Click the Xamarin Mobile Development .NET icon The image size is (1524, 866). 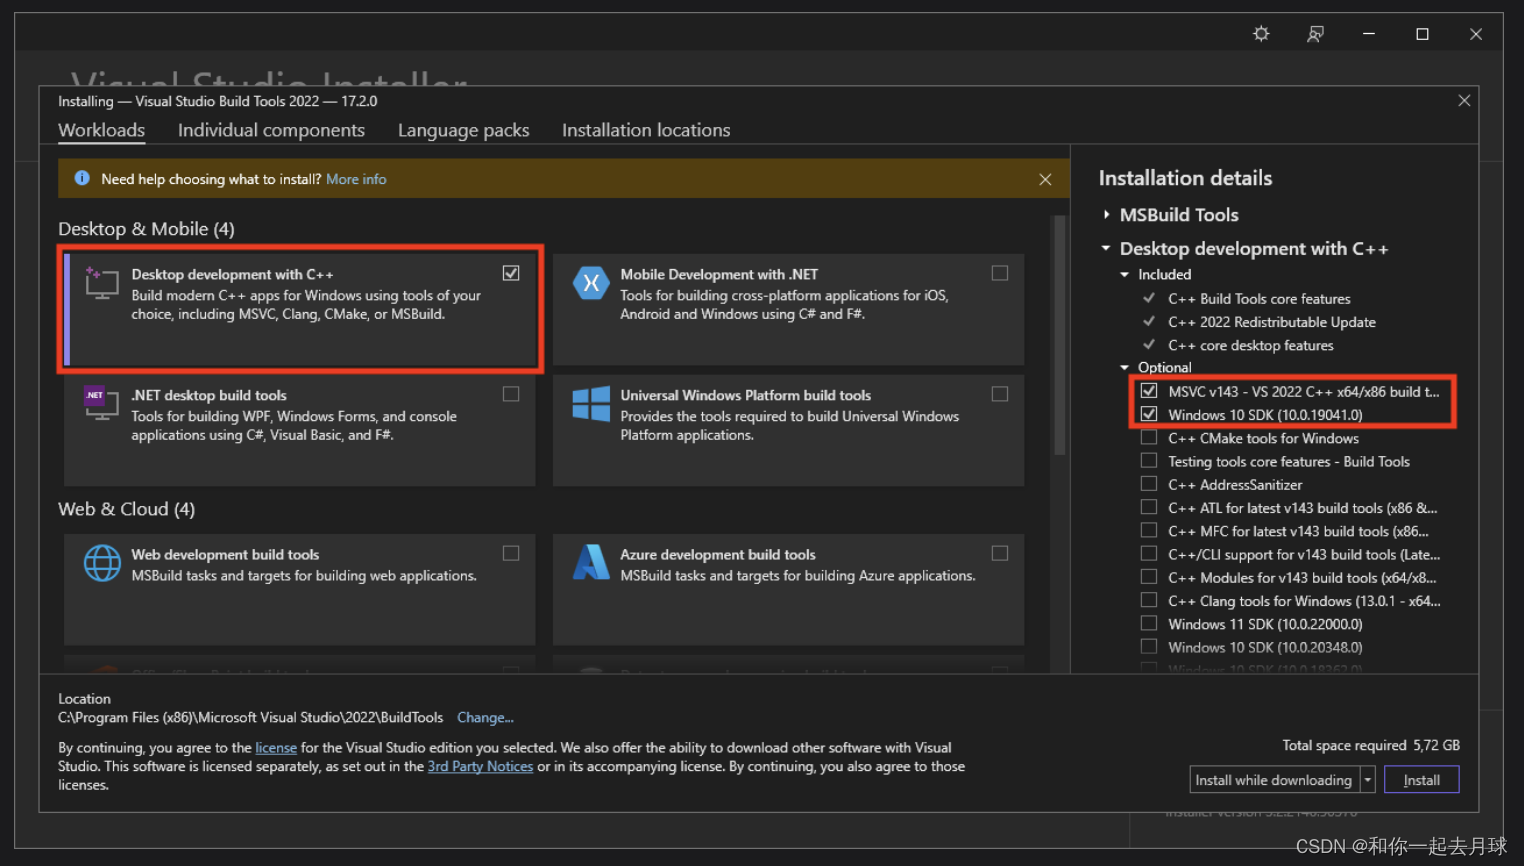[x=591, y=283]
